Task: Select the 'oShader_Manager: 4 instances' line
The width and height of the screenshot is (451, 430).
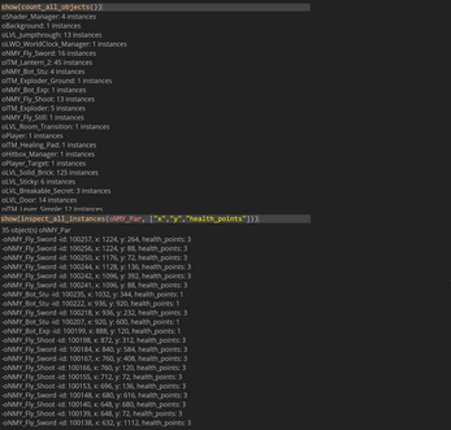Action: point(49,17)
